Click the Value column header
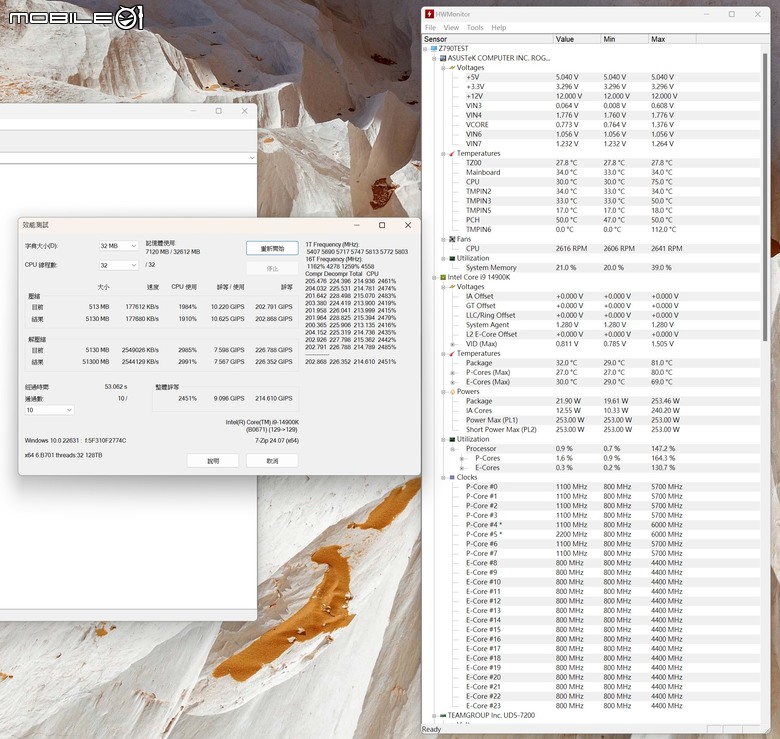 coord(577,39)
